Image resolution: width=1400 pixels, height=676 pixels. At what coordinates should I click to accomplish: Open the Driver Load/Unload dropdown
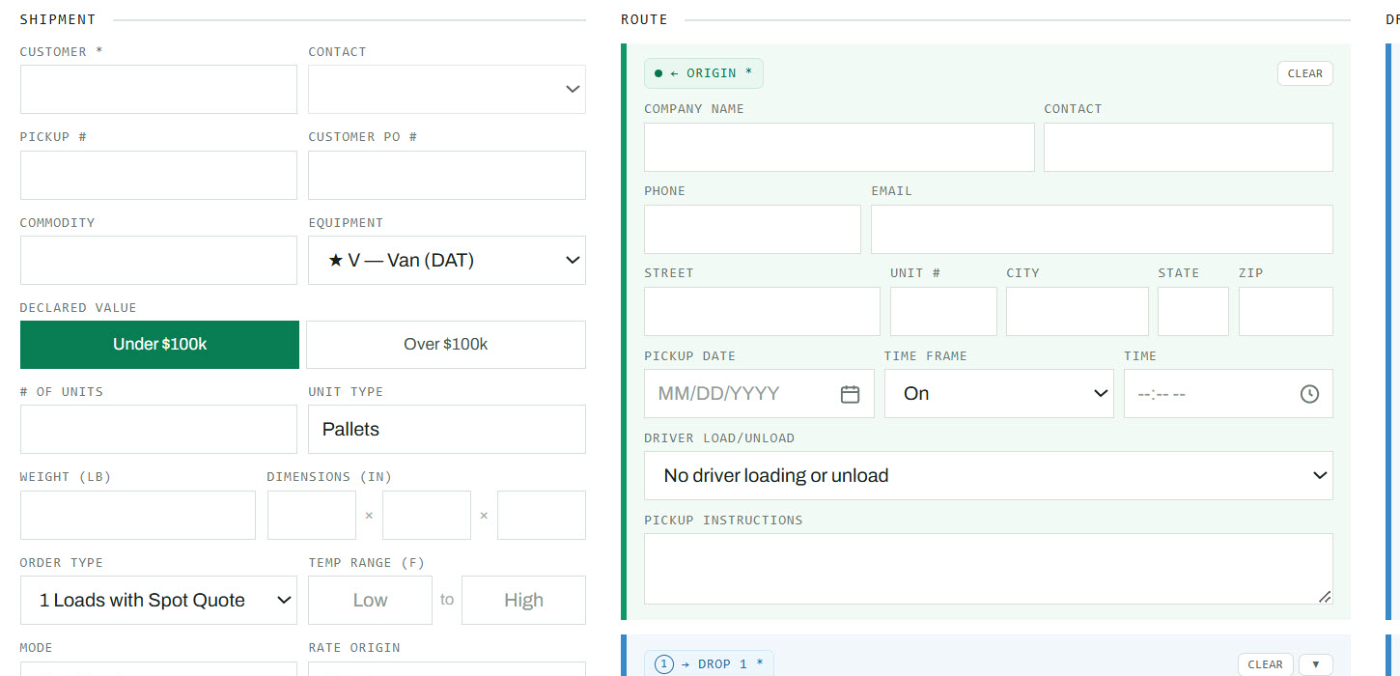pos(988,476)
